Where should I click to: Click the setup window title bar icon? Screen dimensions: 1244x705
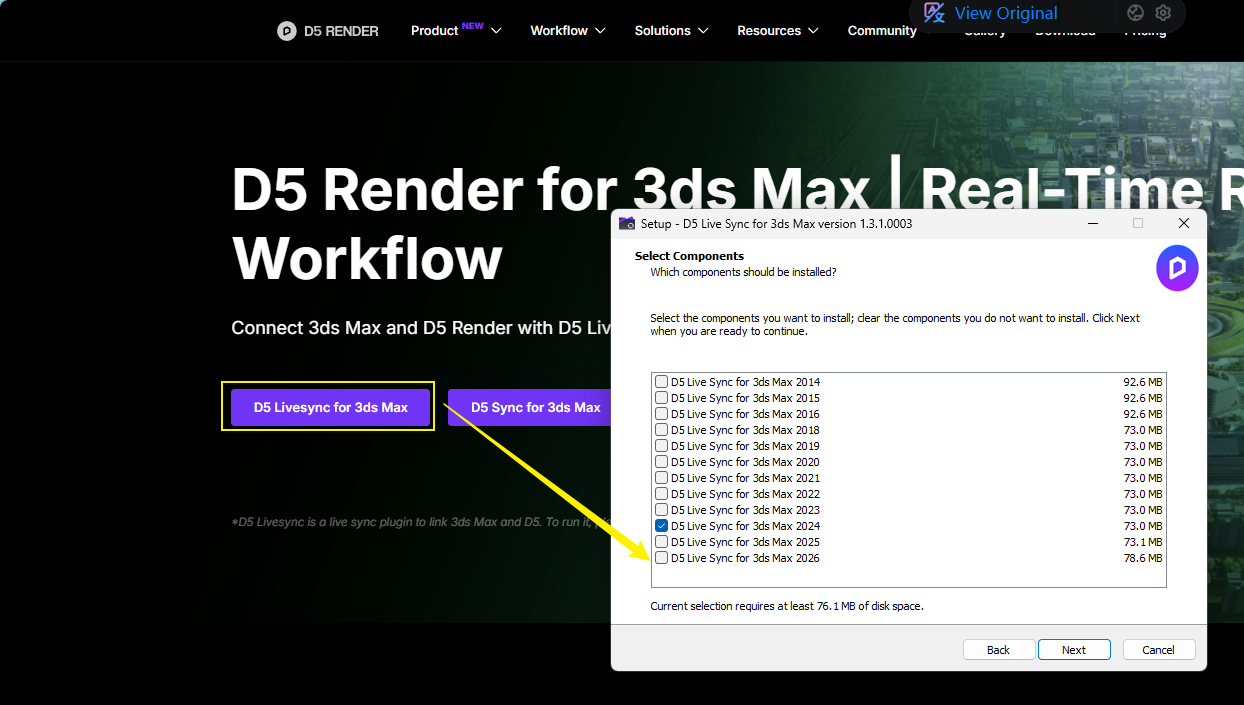click(x=627, y=223)
